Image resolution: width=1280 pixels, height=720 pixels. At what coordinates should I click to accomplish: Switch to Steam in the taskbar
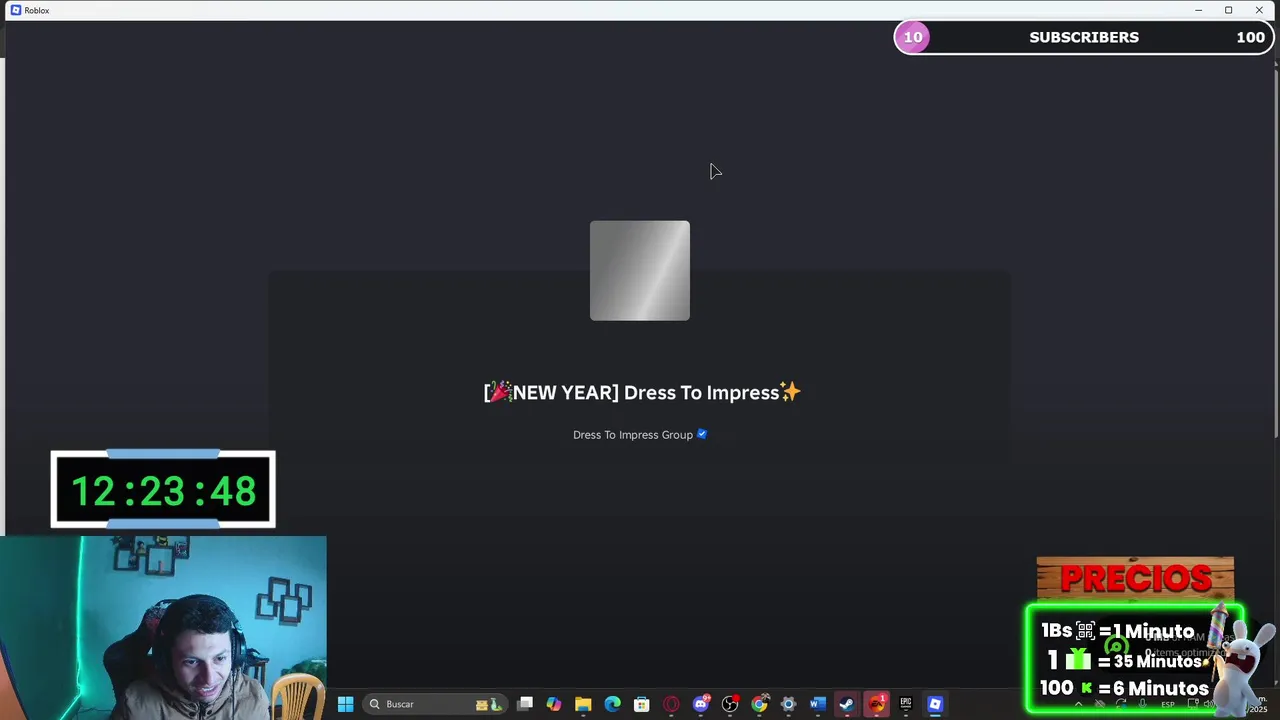(x=847, y=704)
